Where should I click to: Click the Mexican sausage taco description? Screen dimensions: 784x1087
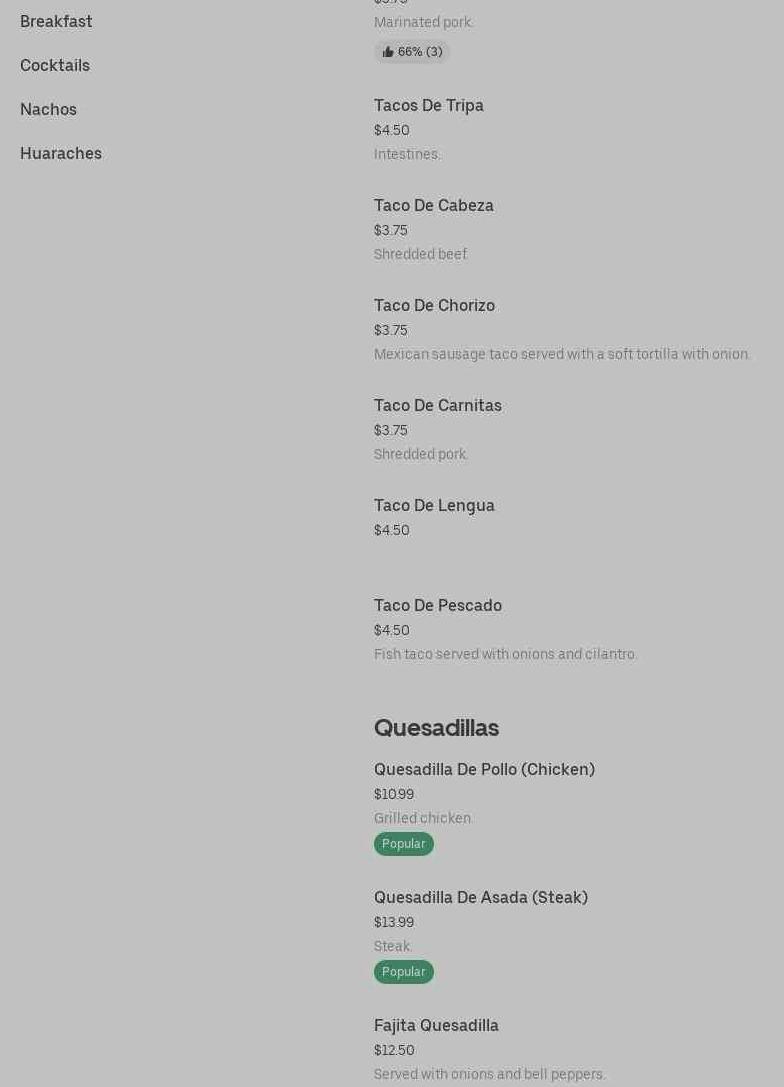[562, 354]
